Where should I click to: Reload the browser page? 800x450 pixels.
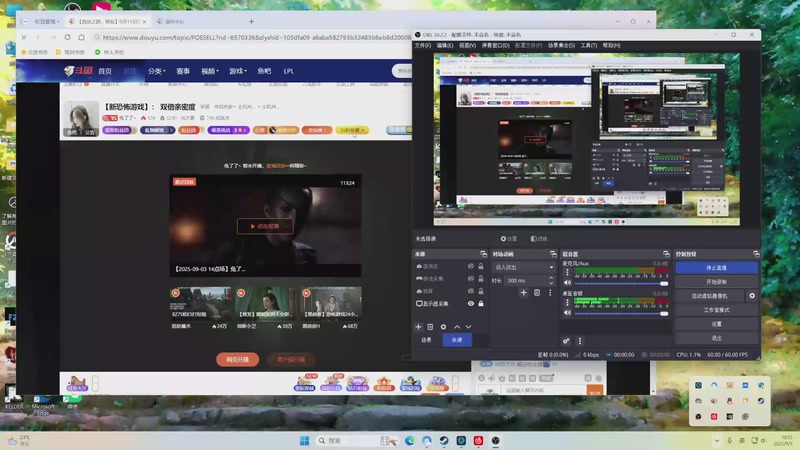[x=67, y=37]
